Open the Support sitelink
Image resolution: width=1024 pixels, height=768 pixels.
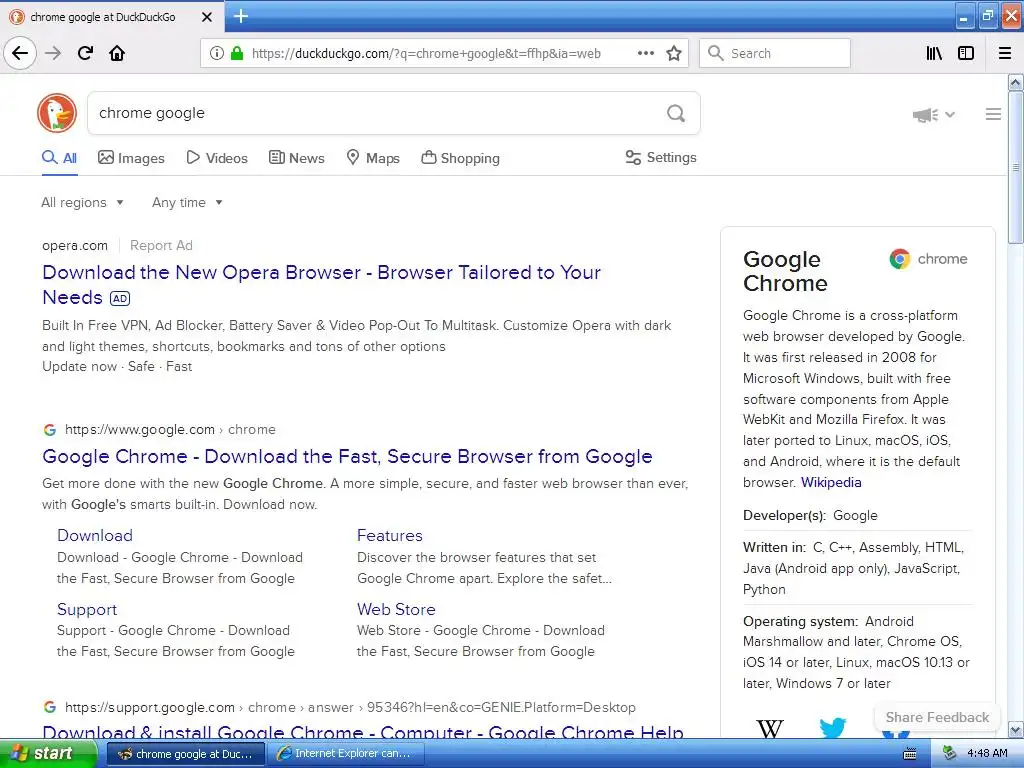(87, 609)
